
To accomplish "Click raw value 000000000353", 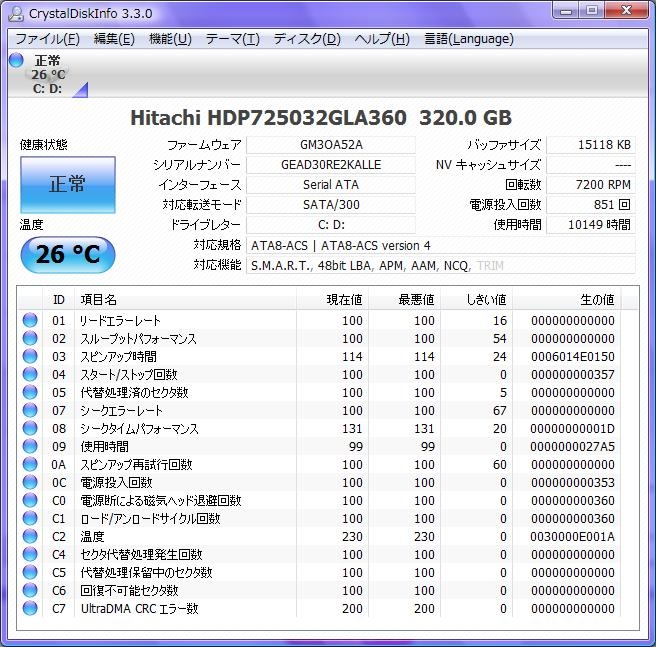I will [x=573, y=483].
